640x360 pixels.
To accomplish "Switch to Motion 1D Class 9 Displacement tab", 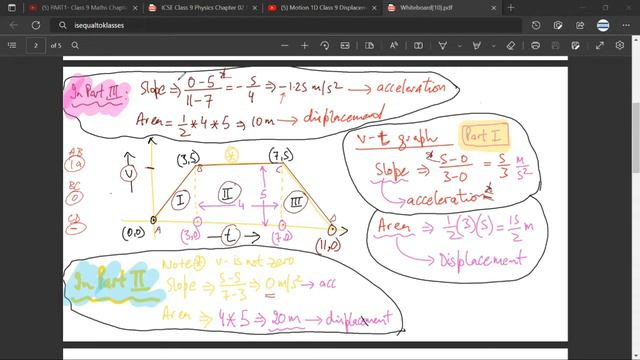I will [322, 7].
